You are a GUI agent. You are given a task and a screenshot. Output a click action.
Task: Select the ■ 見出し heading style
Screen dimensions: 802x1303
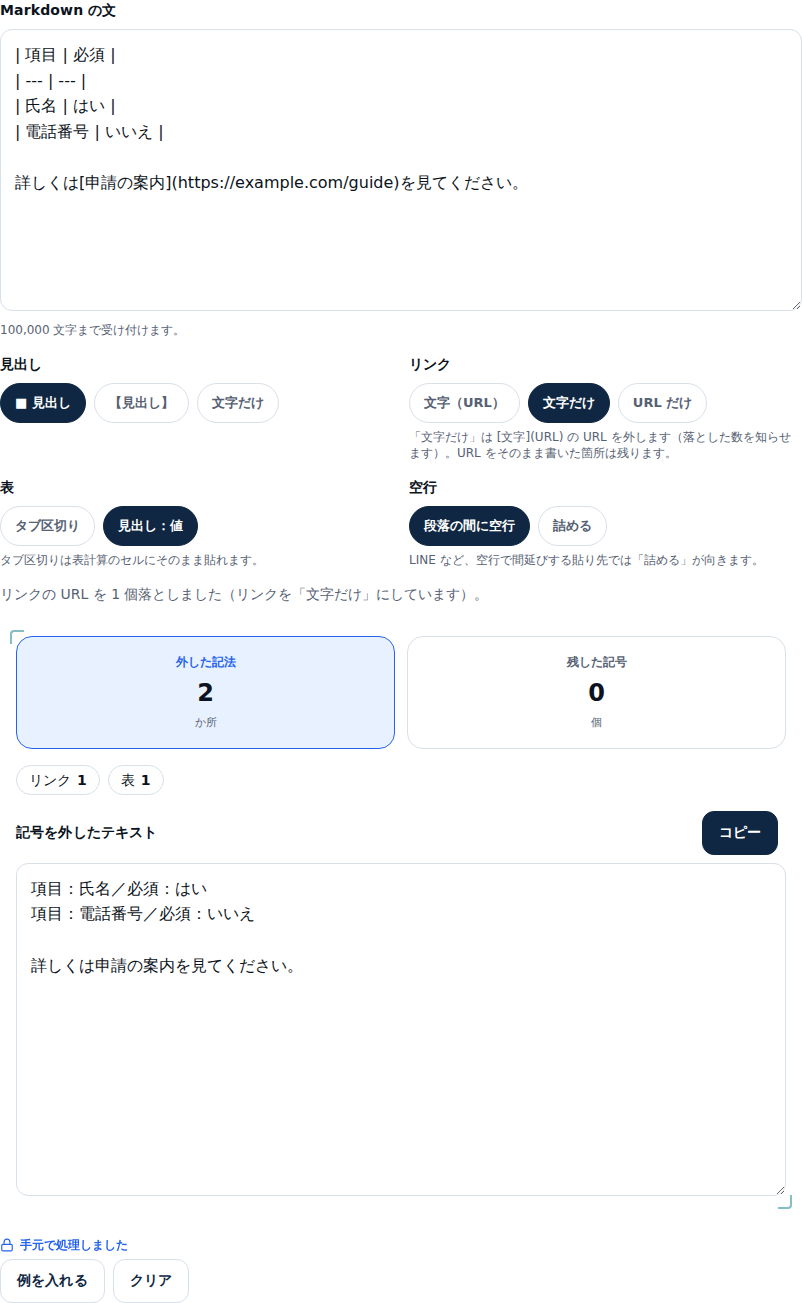(x=43, y=403)
